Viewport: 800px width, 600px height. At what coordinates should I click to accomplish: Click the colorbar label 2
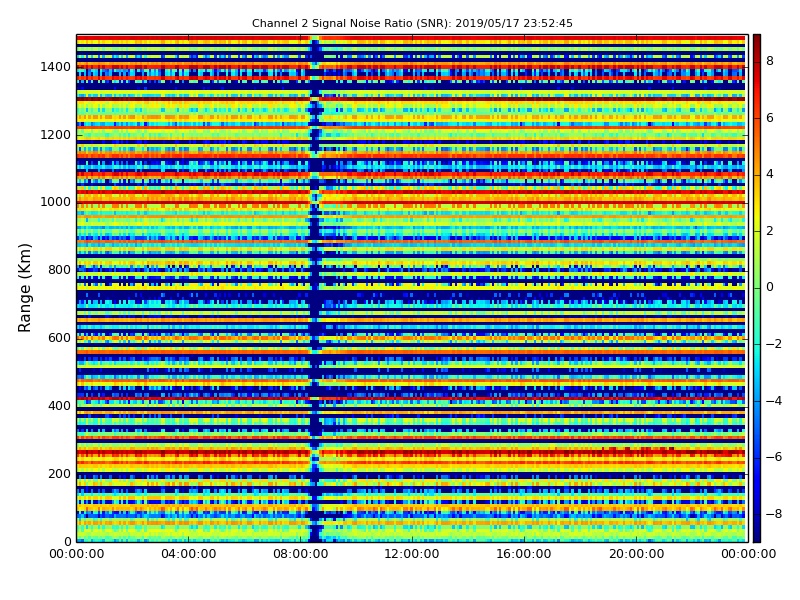coord(770,231)
